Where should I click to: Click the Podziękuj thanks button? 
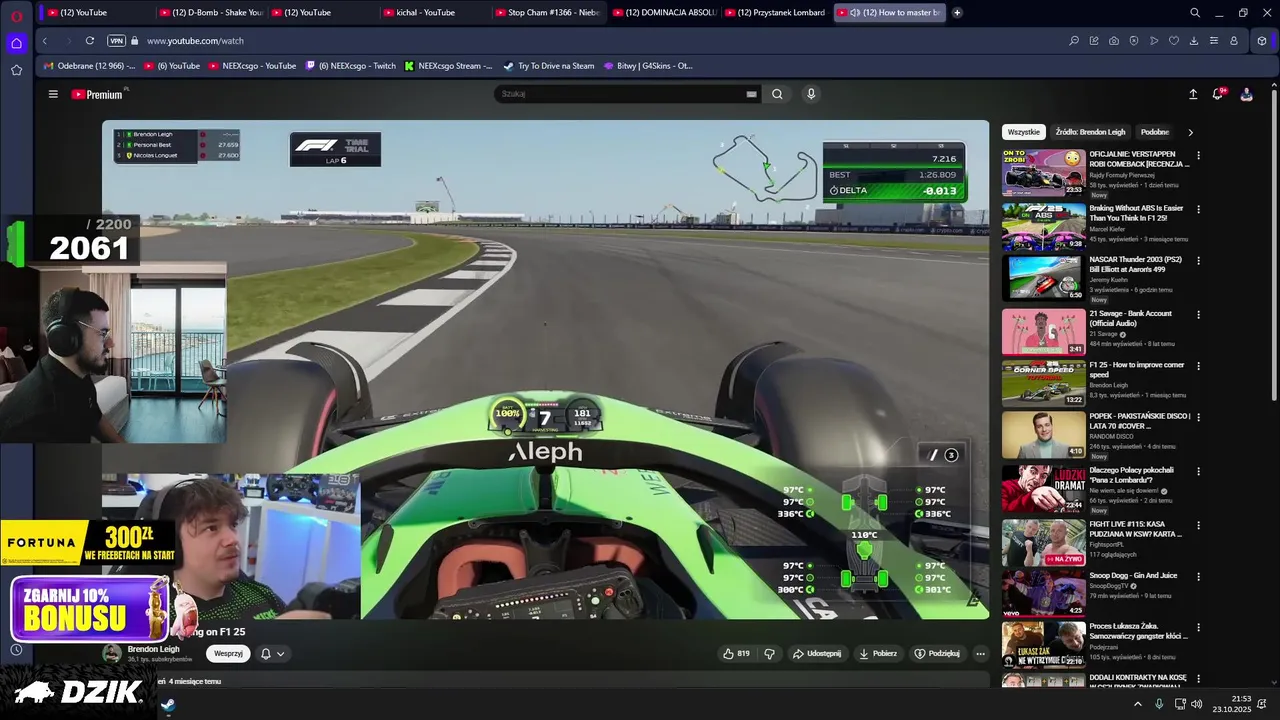coord(937,654)
